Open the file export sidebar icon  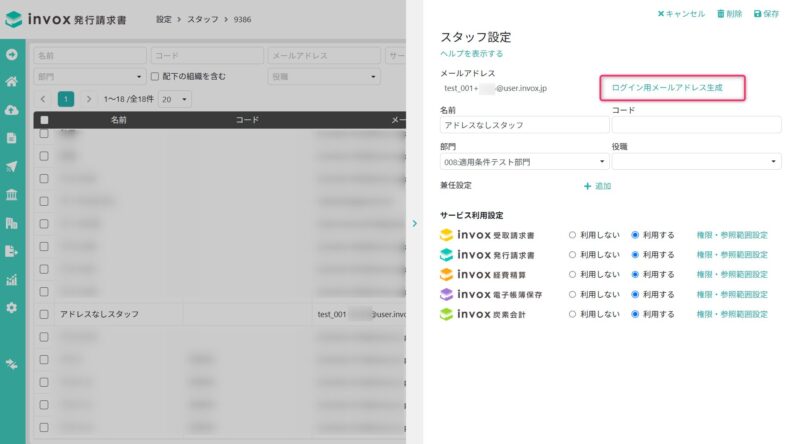click(12, 251)
